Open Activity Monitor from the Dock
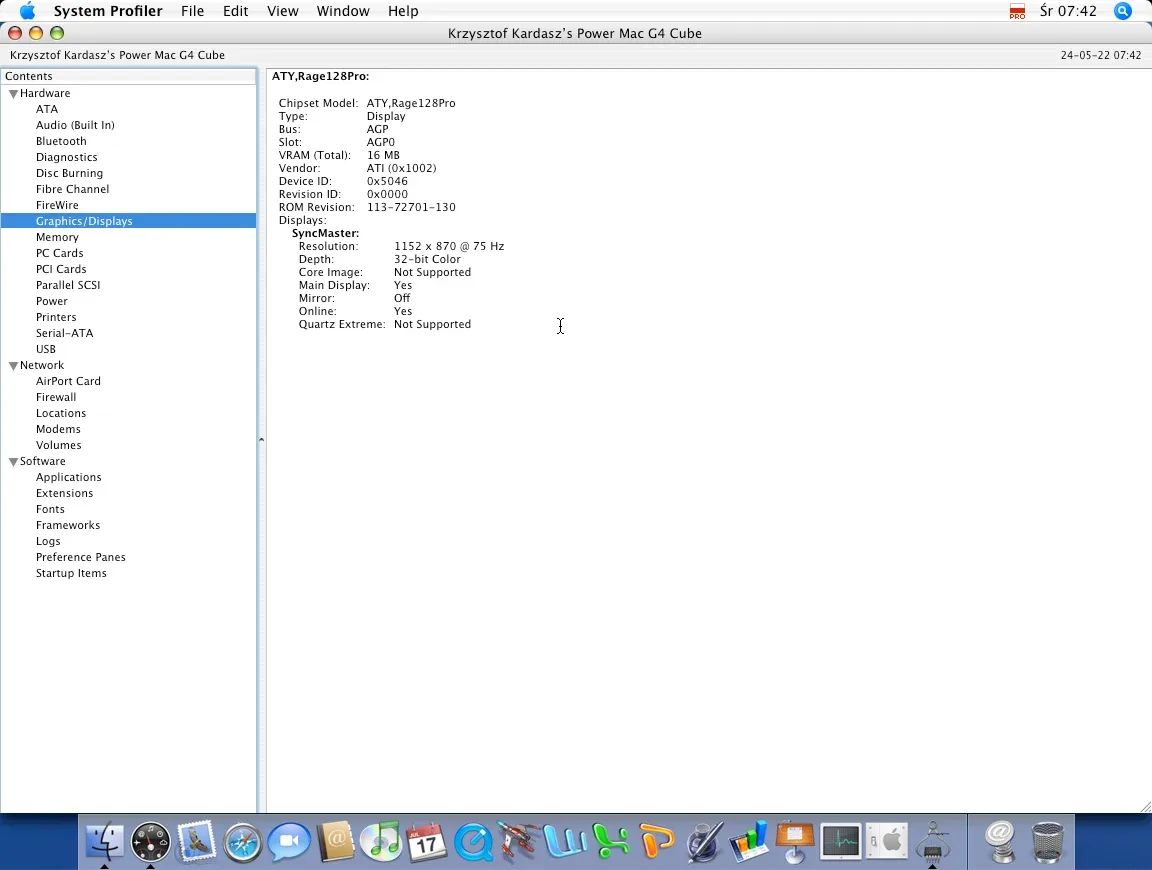The width and height of the screenshot is (1152, 870). coord(841,841)
